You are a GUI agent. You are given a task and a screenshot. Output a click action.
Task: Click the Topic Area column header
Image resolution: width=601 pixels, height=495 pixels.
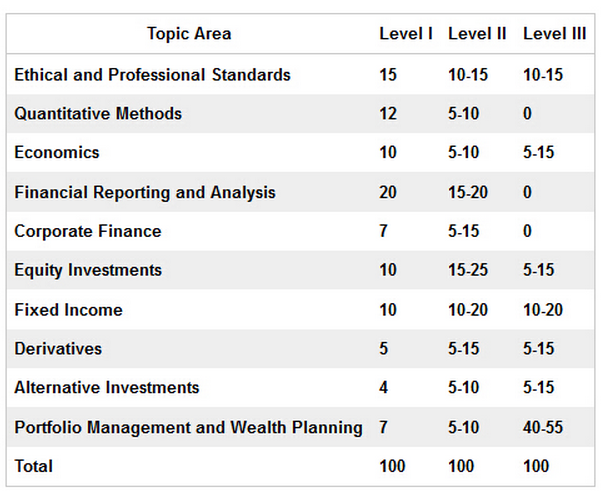click(x=189, y=34)
